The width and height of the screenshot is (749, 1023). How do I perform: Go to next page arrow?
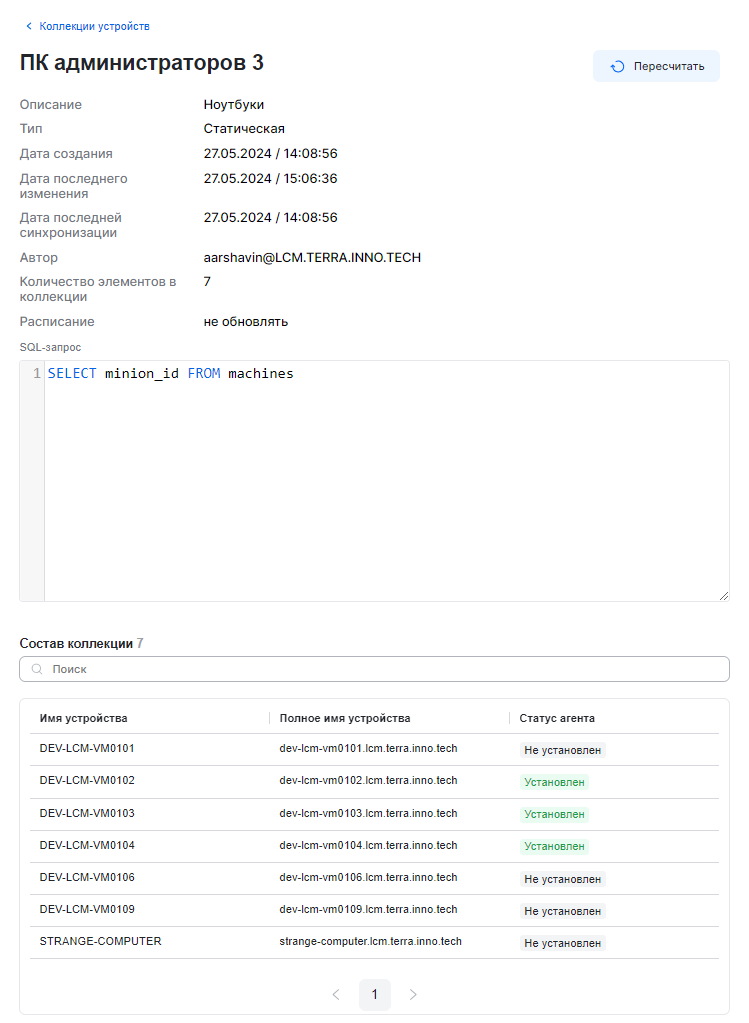tap(413, 994)
